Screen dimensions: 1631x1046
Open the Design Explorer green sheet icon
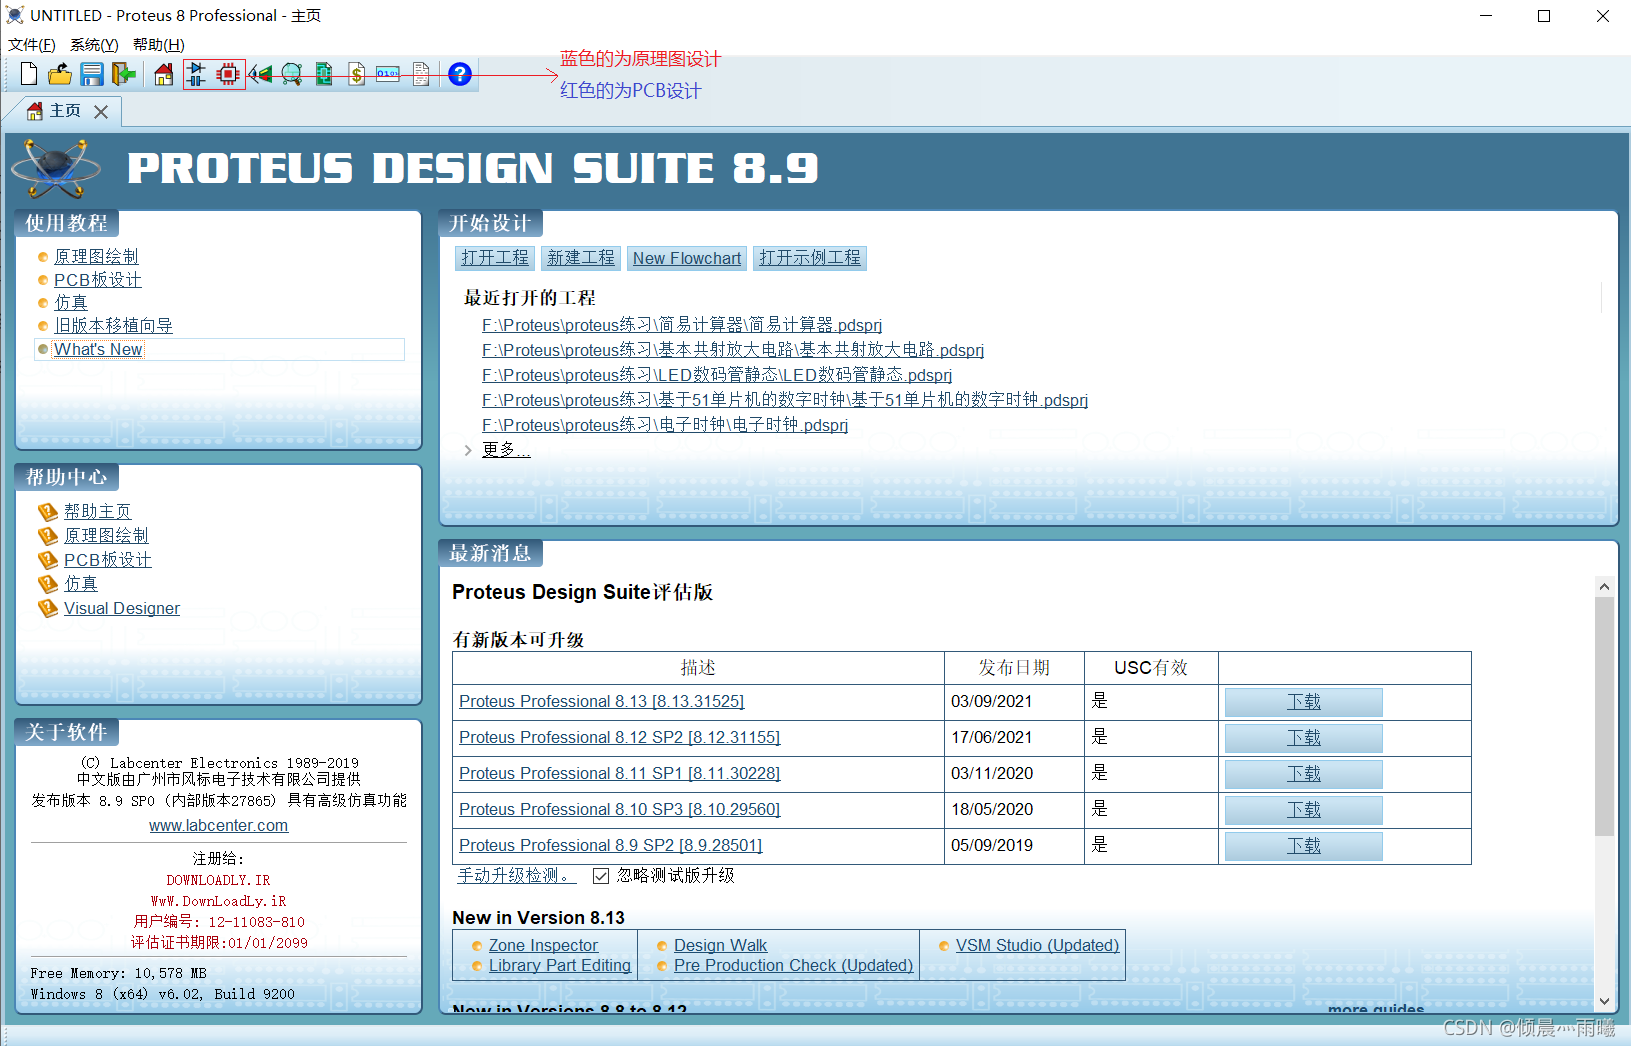pyautogui.click(x=324, y=74)
